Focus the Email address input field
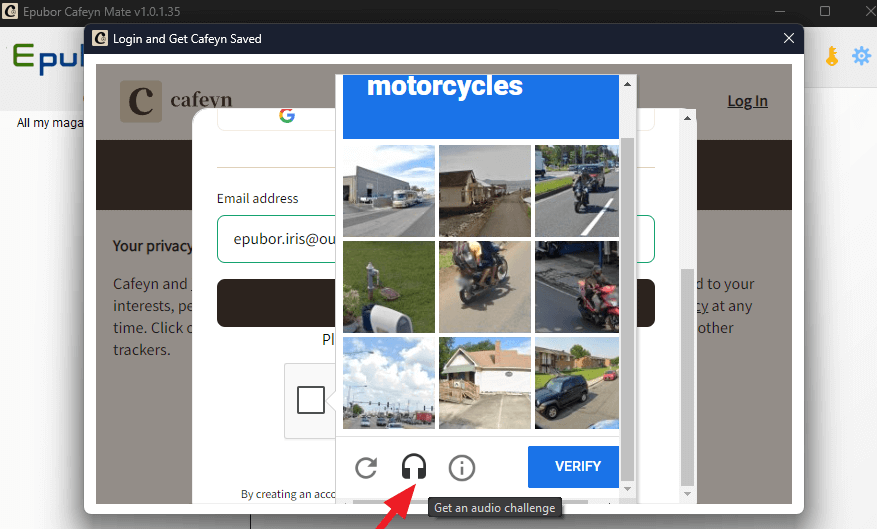 click(275, 240)
